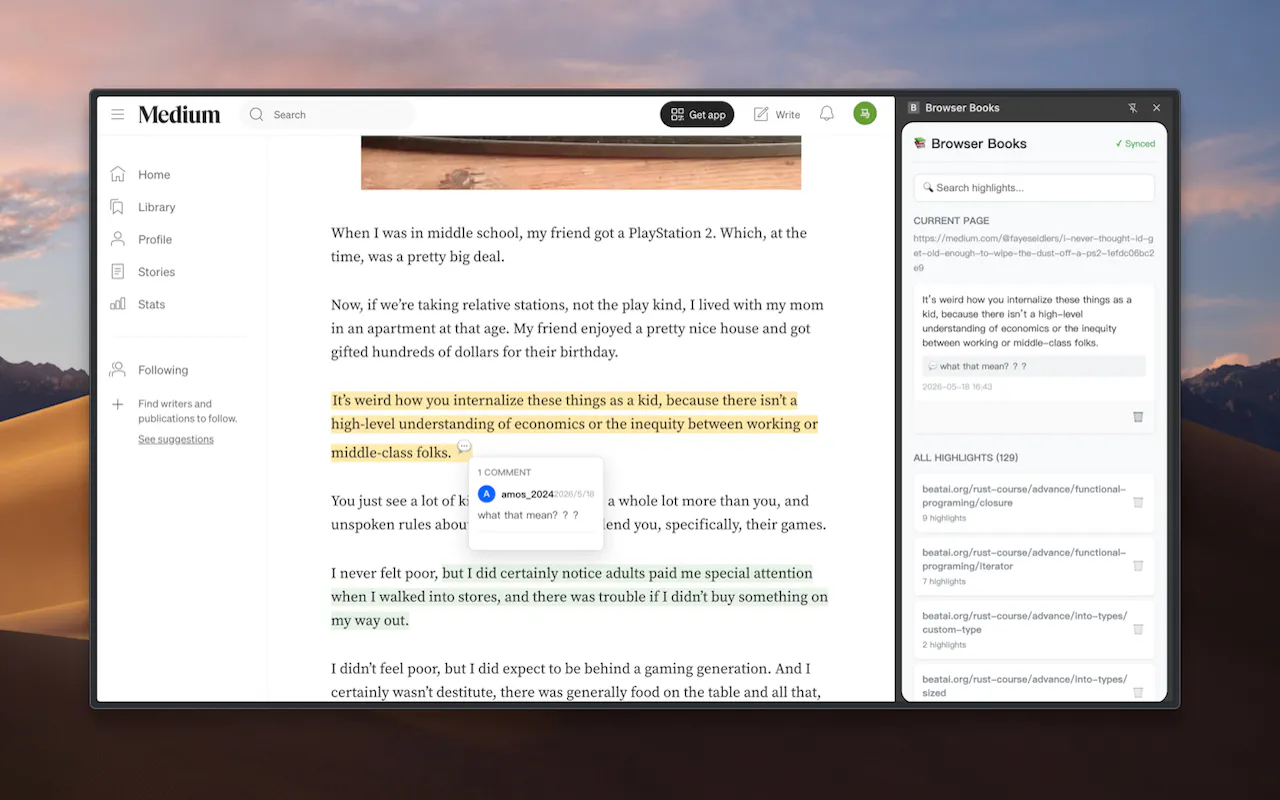Delete the functional-programing/closure highlights entry
The width and height of the screenshot is (1280, 800).
coord(1138,503)
